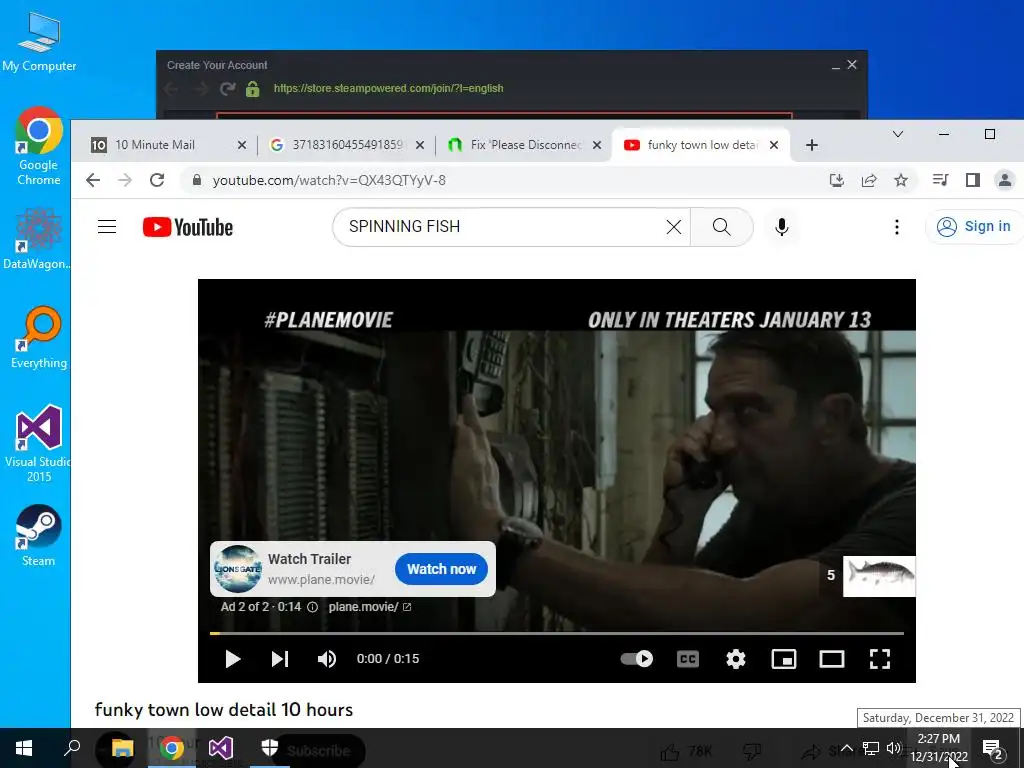The width and height of the screenshot is (1024, 768).
Task: Go back in Chrome
Action: click(93, 180)
